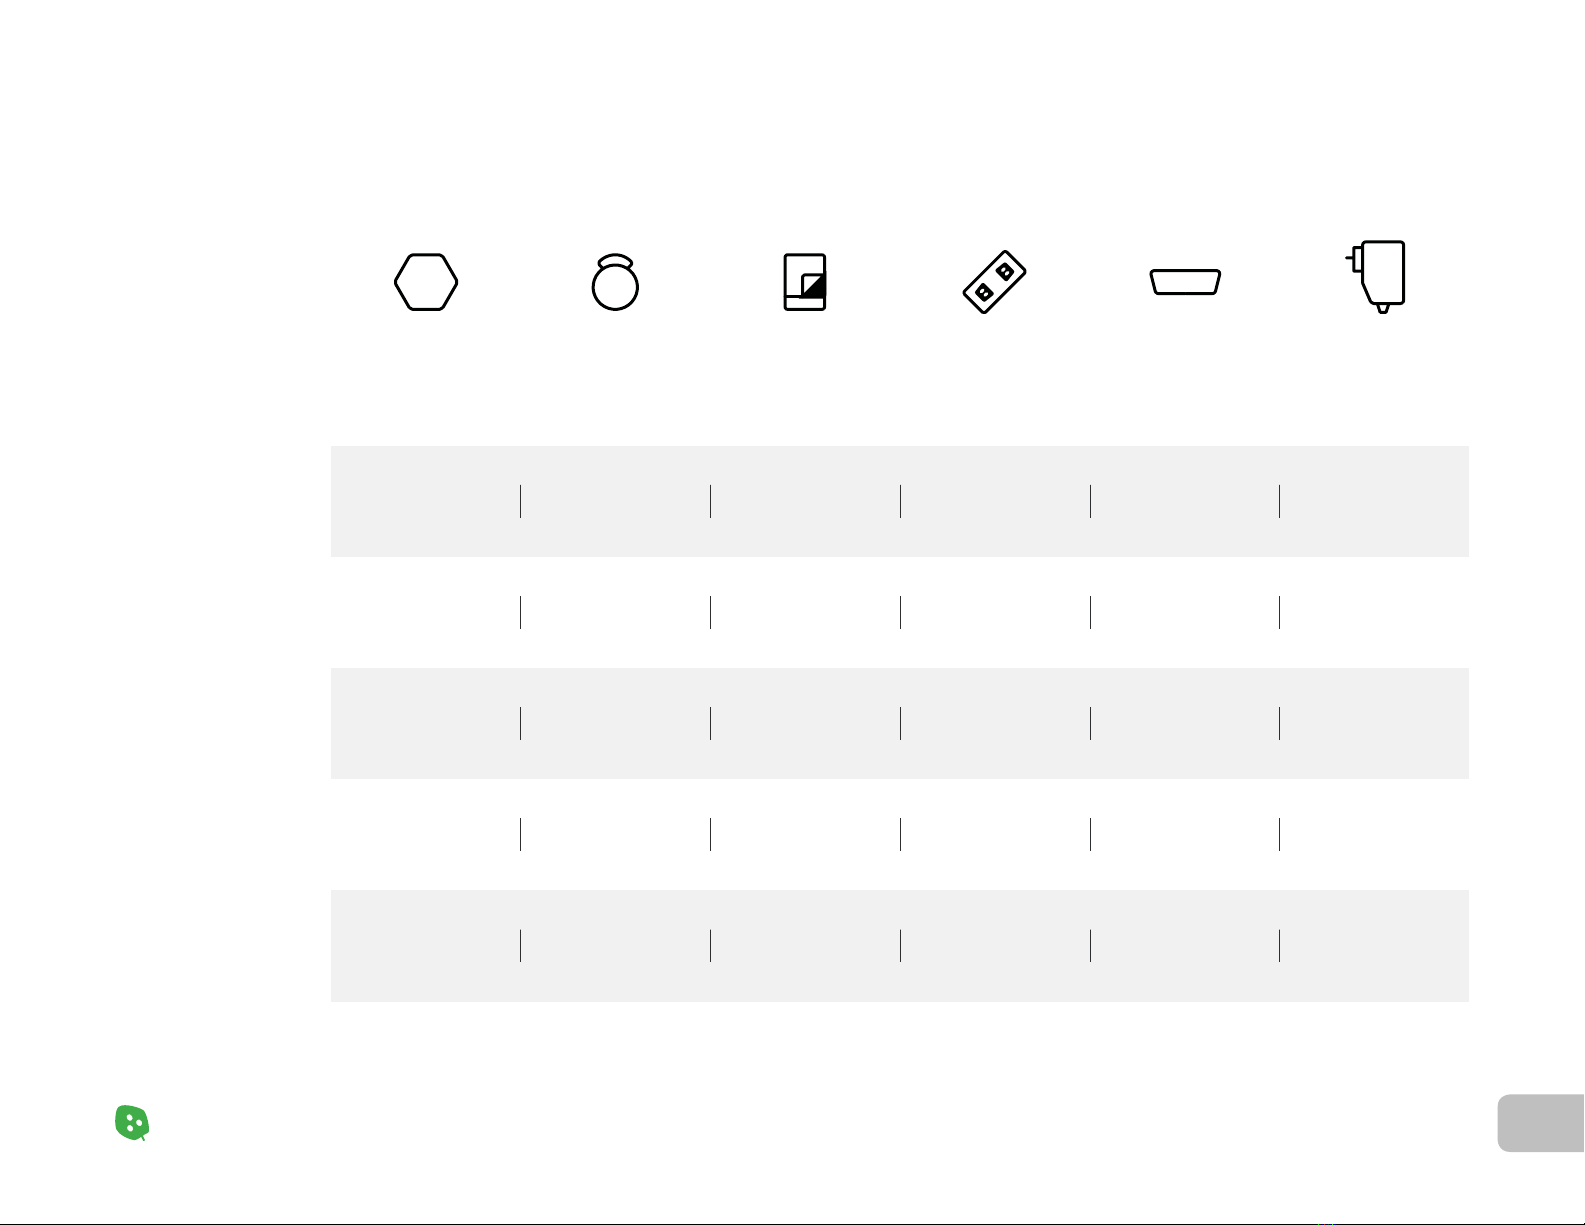This screenshot has height=1225, width=1585.
Task: Click fourth-row cell under the power plug icon
Action: [1374, 834]
